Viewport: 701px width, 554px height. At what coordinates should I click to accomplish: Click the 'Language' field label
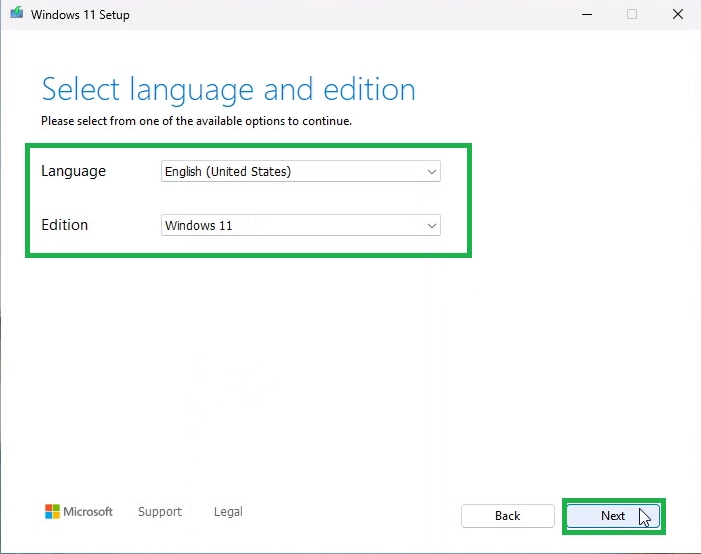point(73,171)
